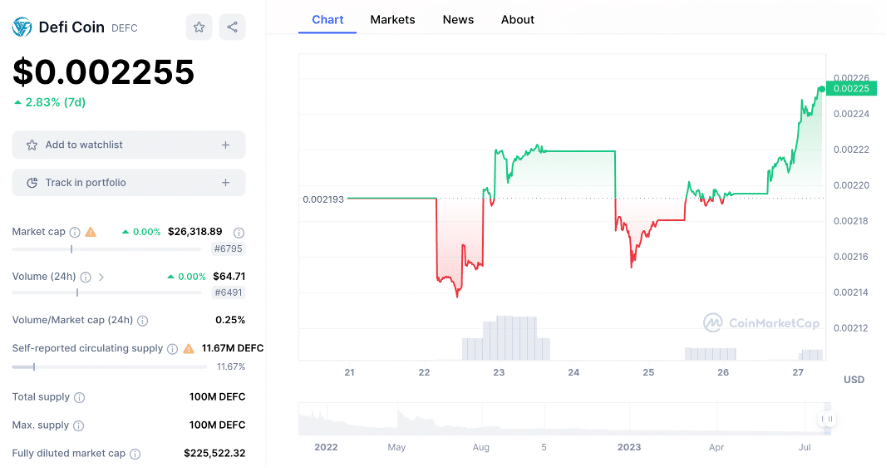This screenshot has height=468, width=887.
Task: Open the News tab
Action: [458, 19]
